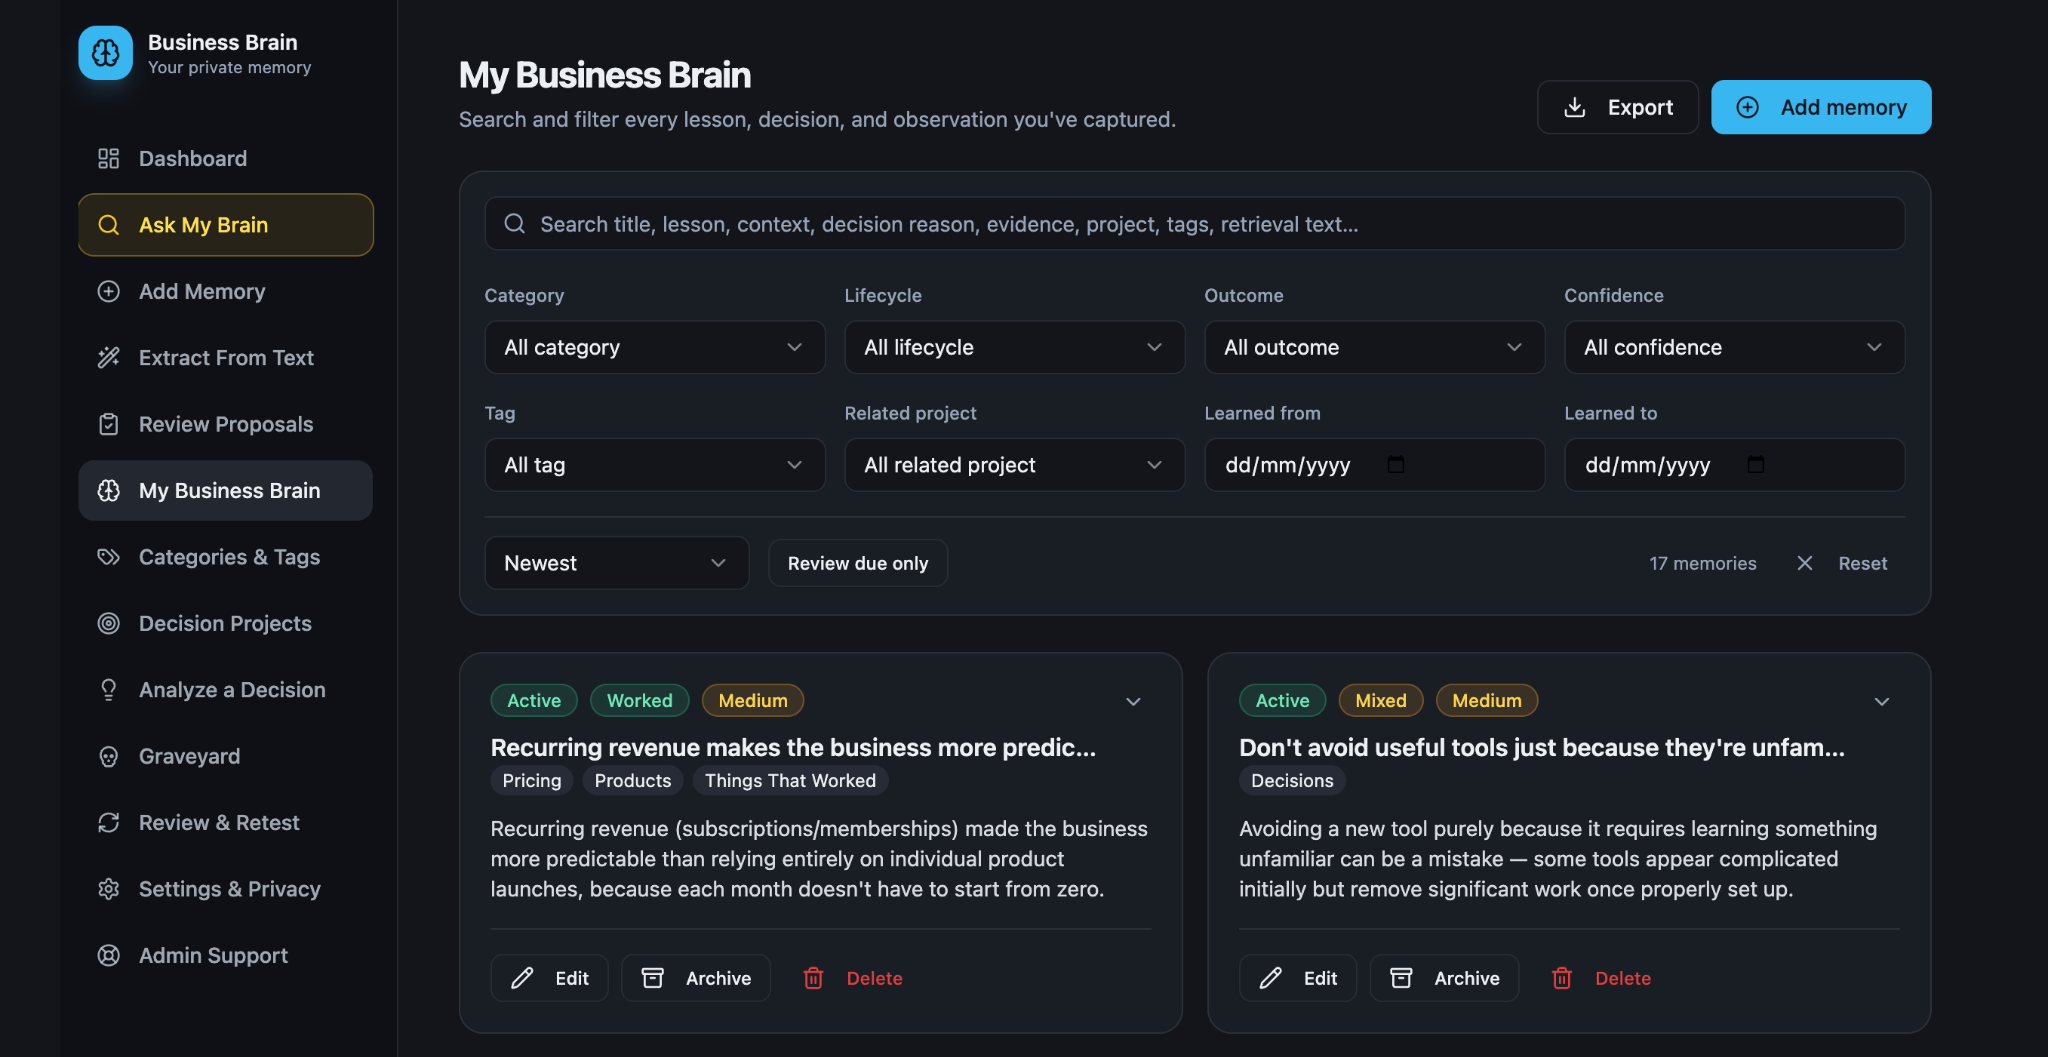Click the trash icon on Recurring revenue card
Screen dimensions: 2048x1057
pos(813,978)
